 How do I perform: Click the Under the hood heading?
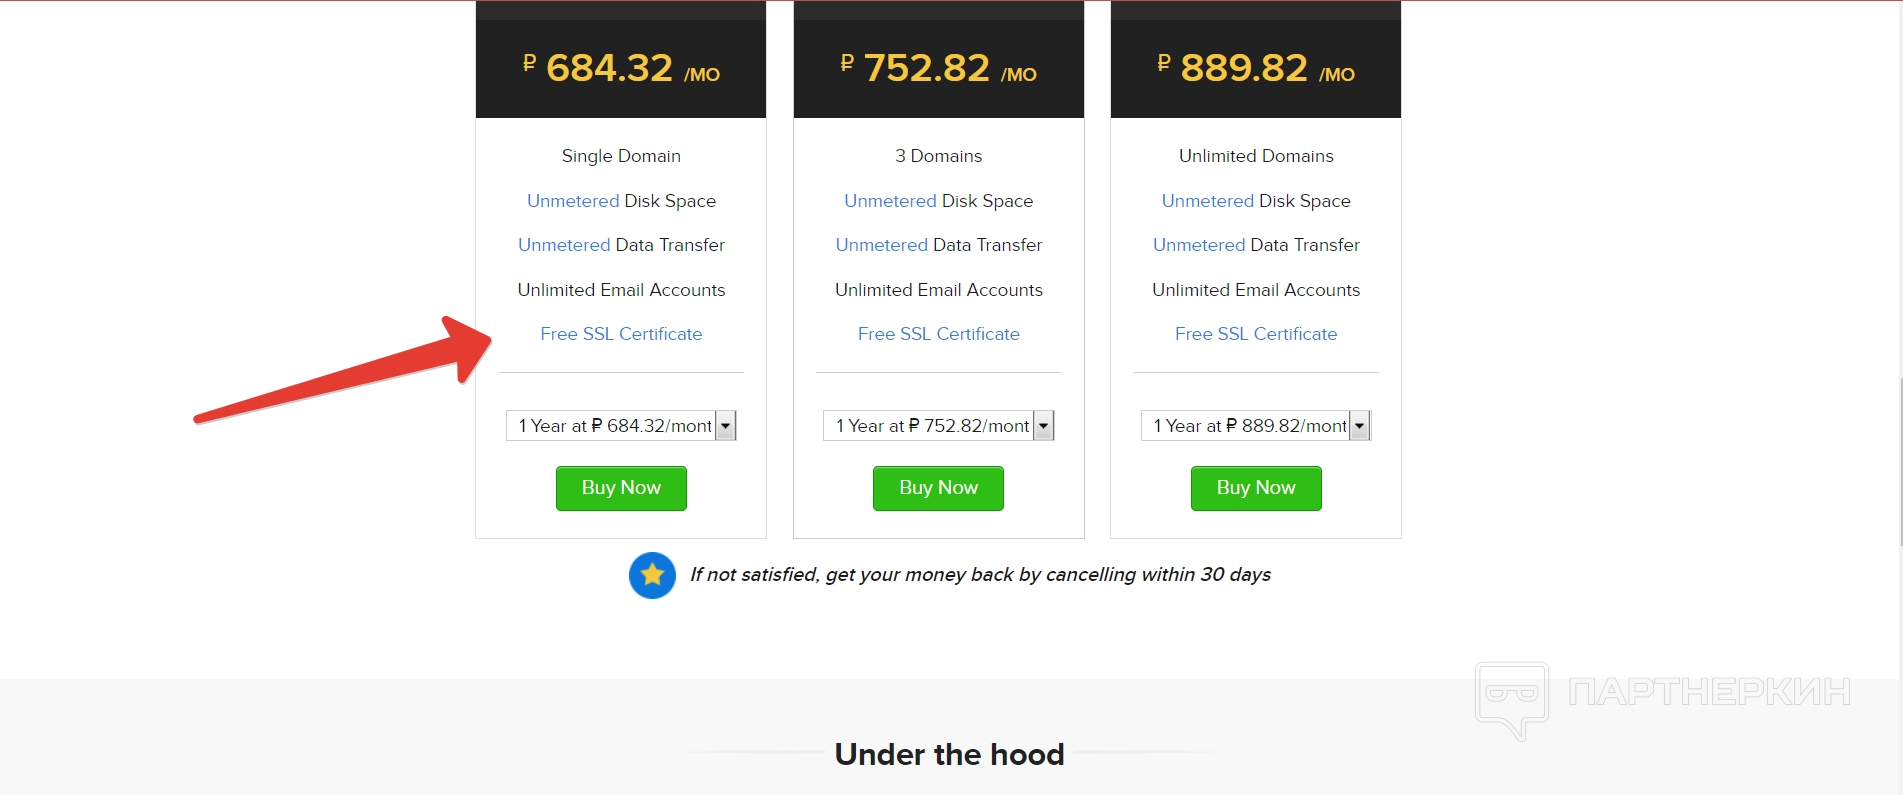click(949, 754)
